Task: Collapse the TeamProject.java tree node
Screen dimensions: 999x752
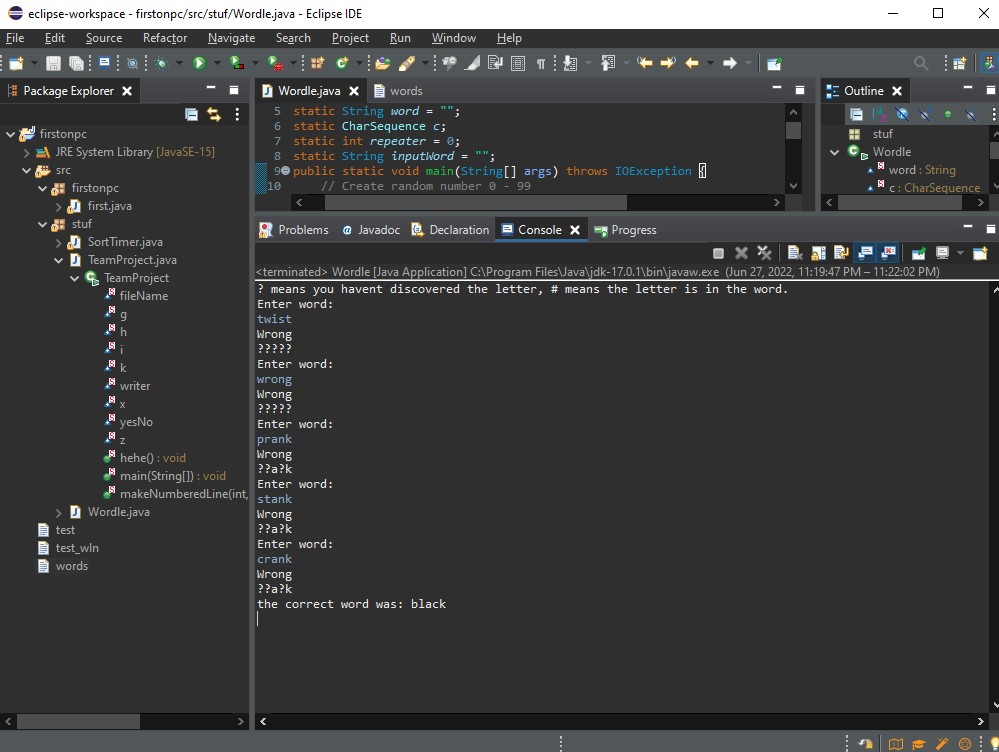Action: click(59, 260)
